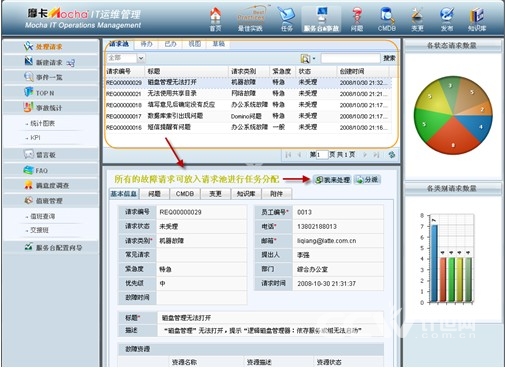Open the 发布 release icon in top navigation
505x368 pixels.
pos(447,19)
